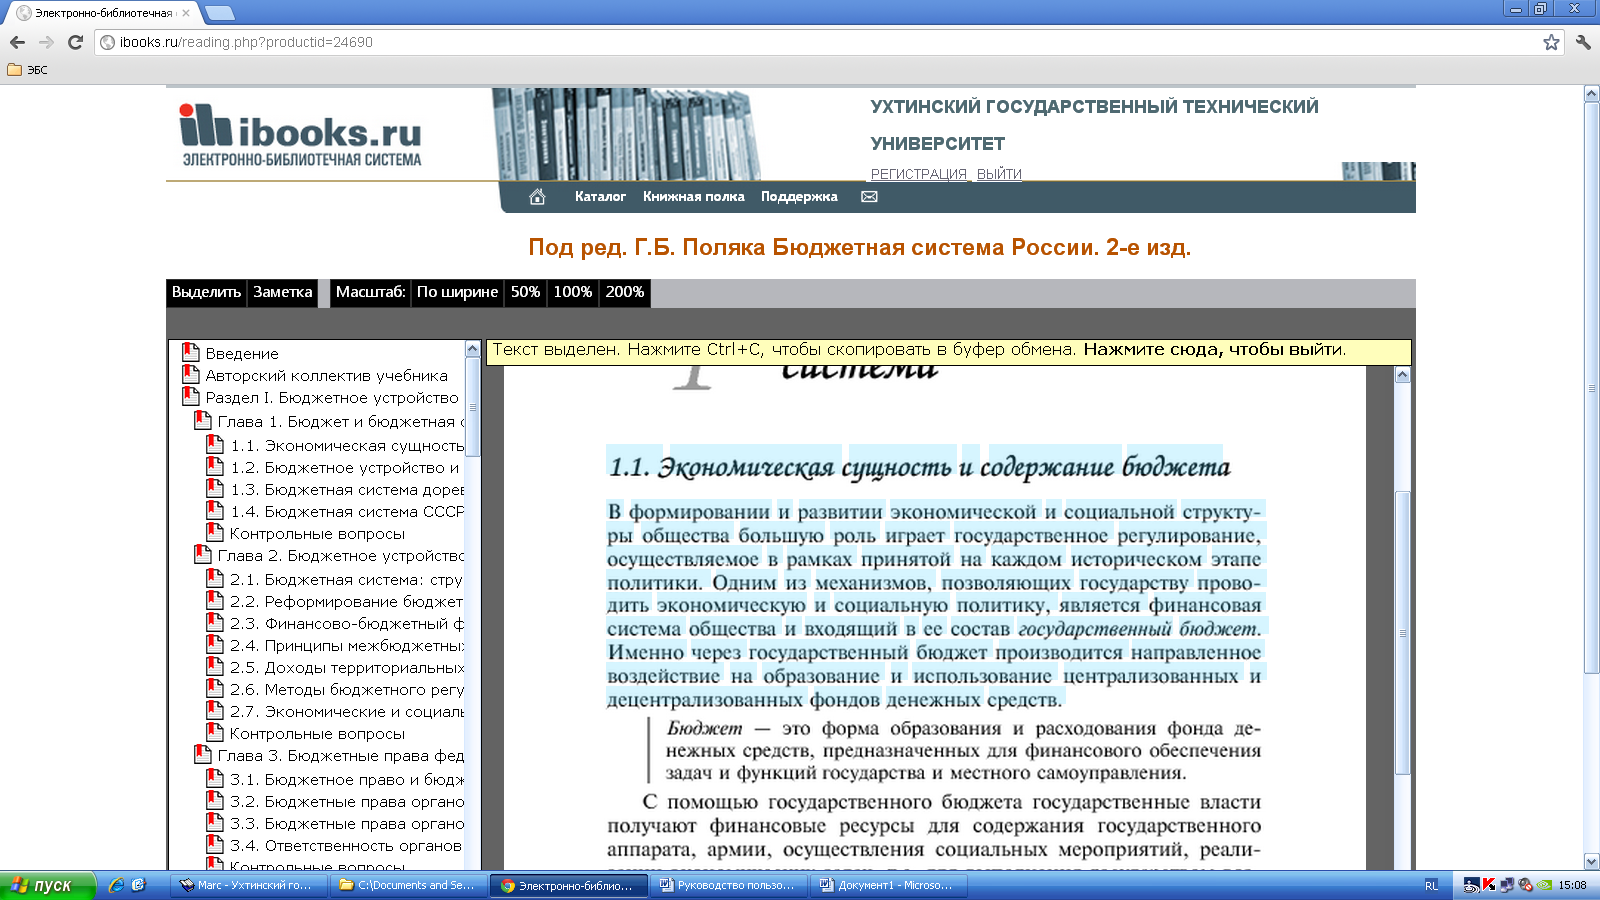The width and height of the screenshot is (1600, 900).
Task: Click the reader pane vertical scrollbar thumb
Action: 1402,632
